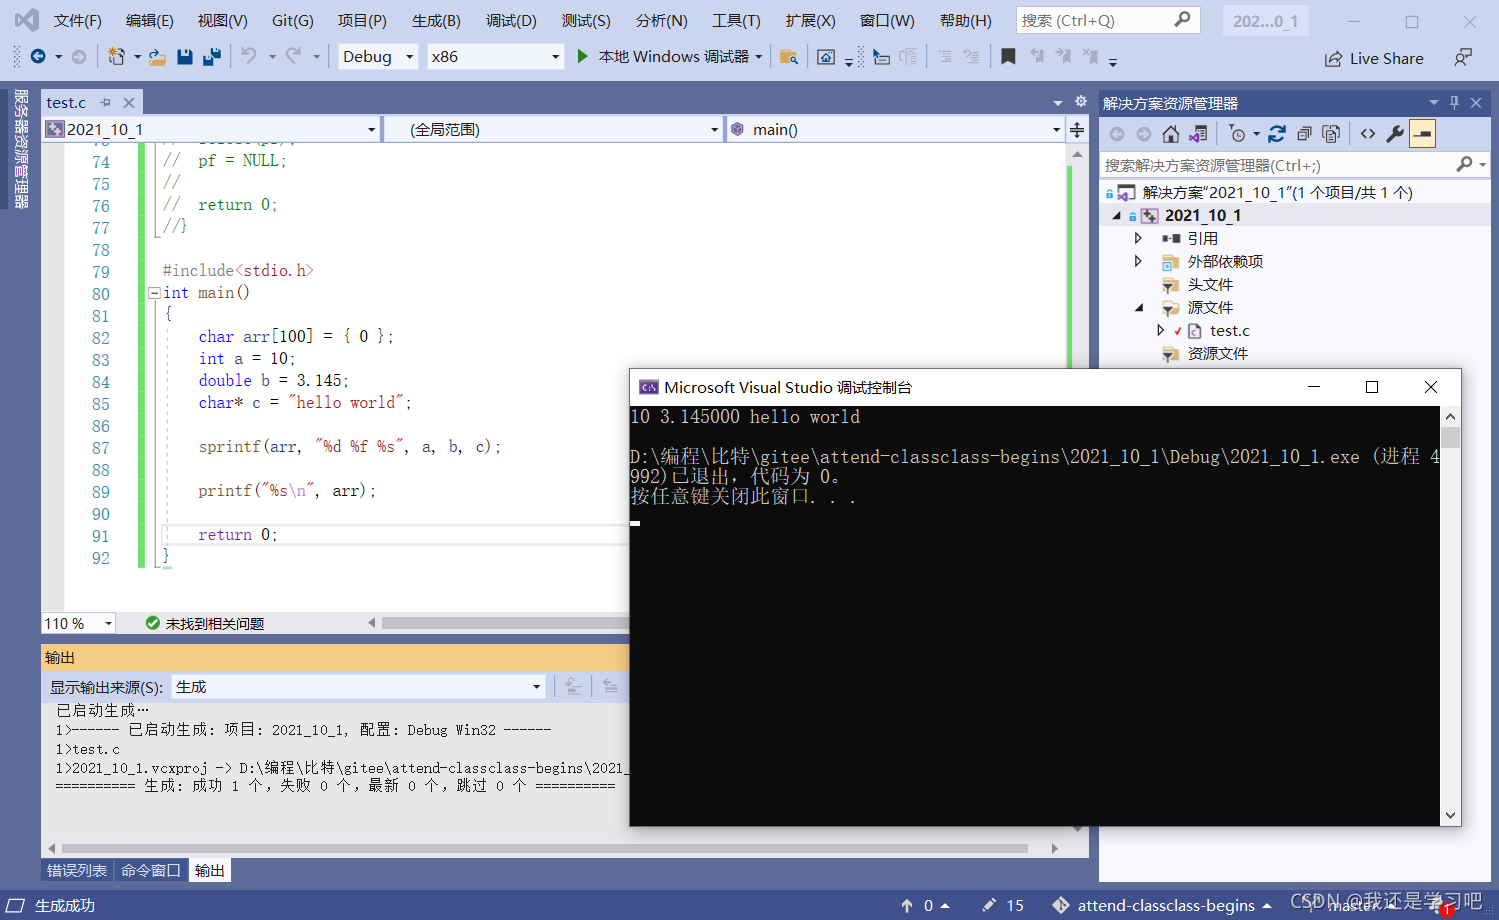Click the Collapse All icon in Solution Explorer
The height and width of the screenshot is (920, 1499).
[1304, 134]
